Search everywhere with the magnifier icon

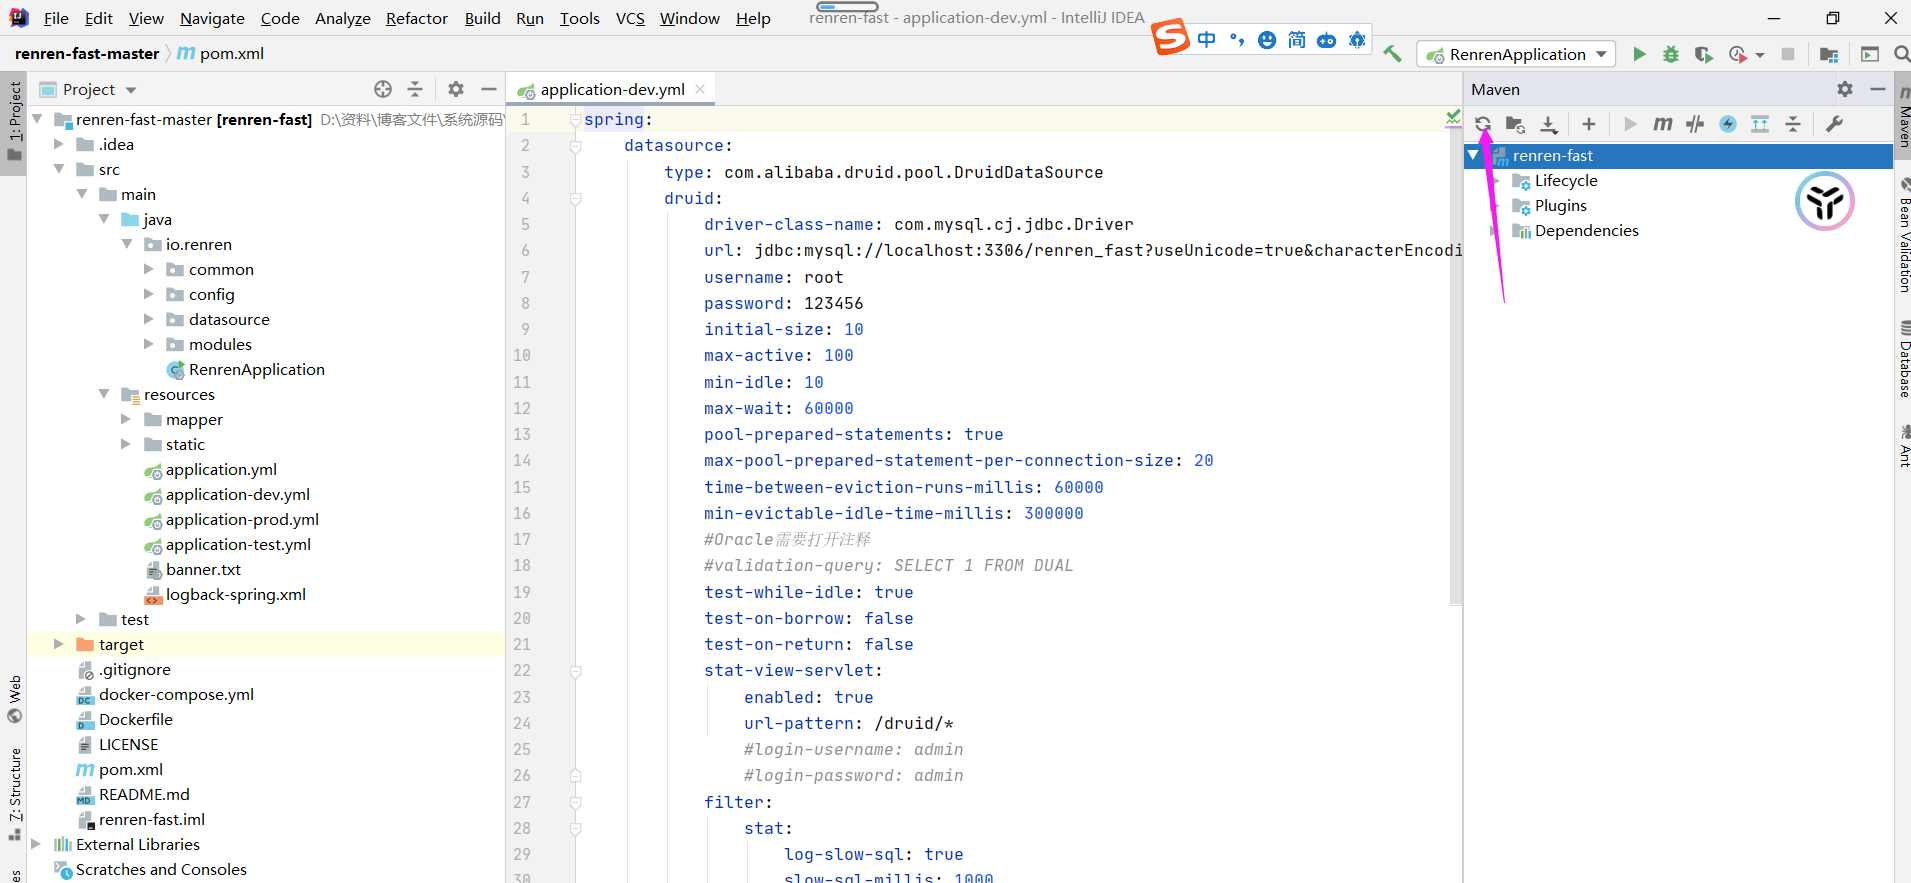pyautogui.click(x=1901, y=54)
